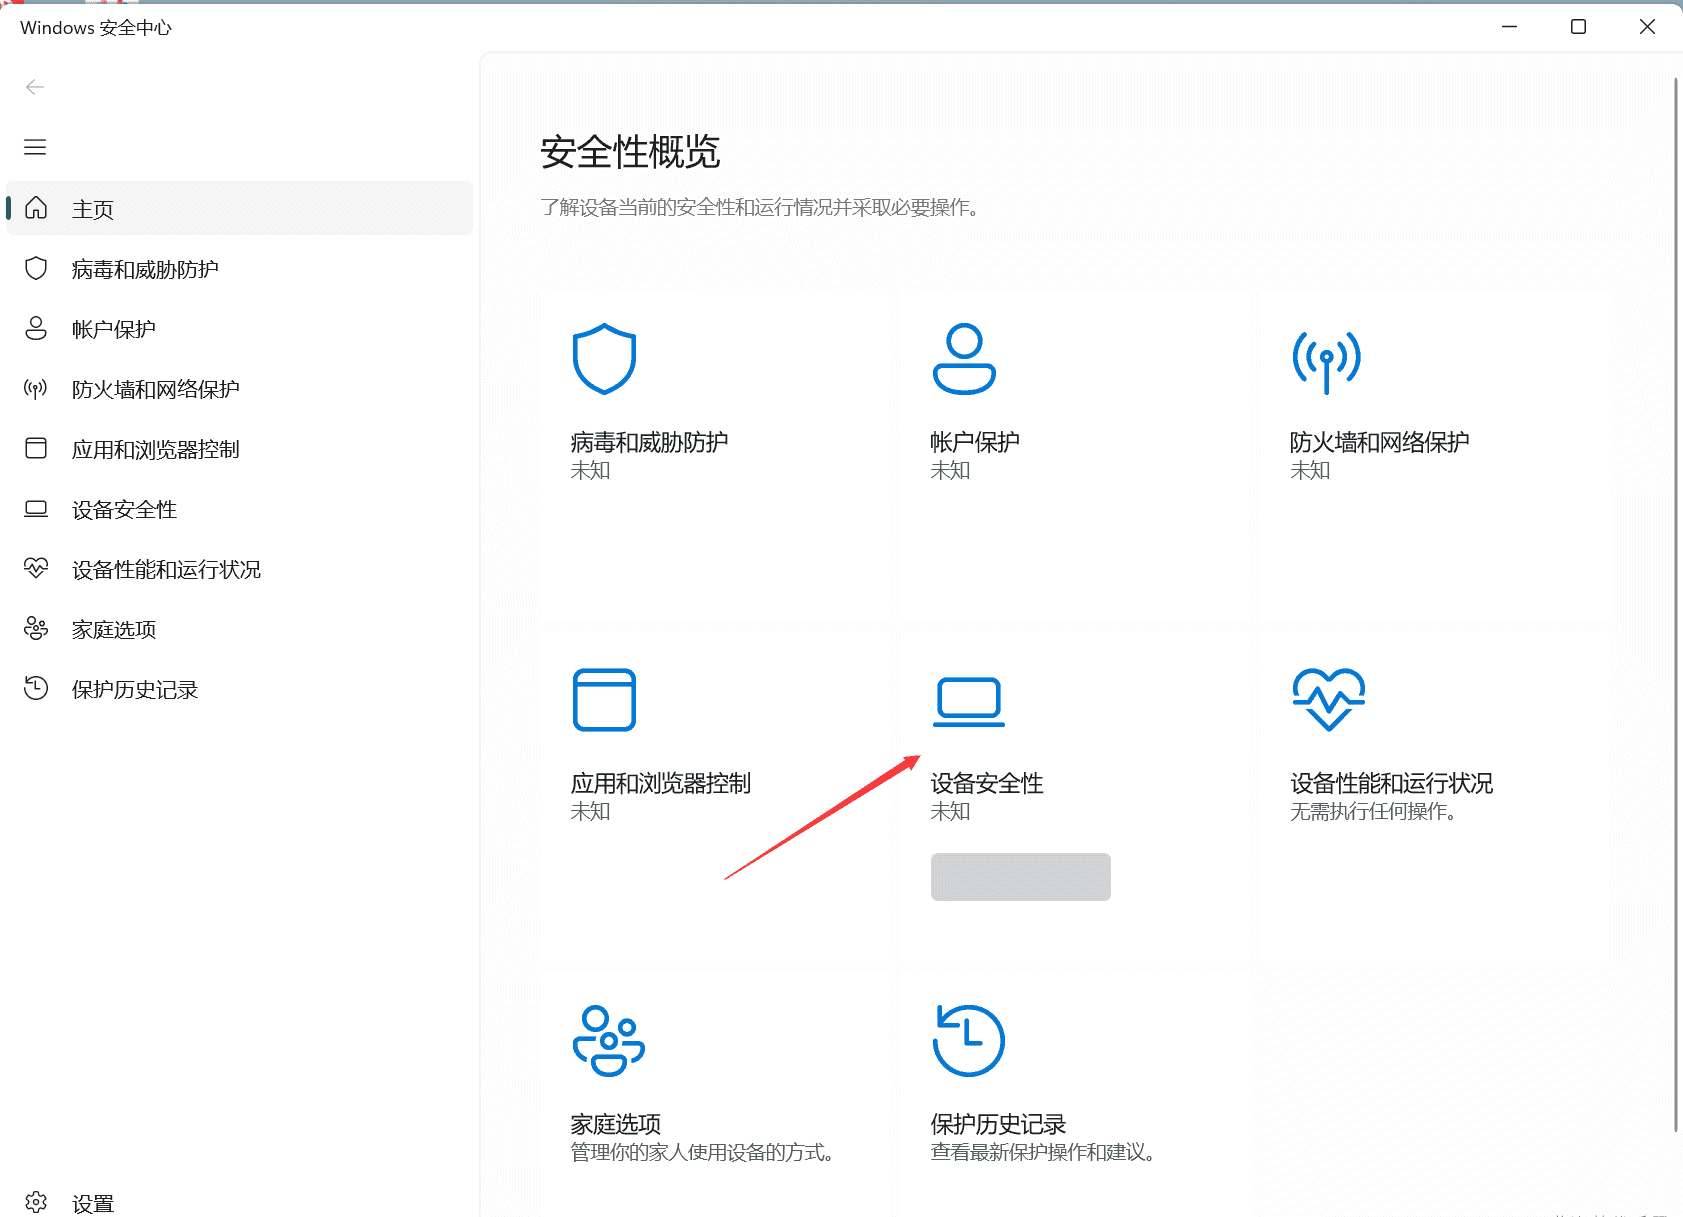Screen dimensions: 1683x1217
Task: Open the device performance and health heart tile icon
Action: pyautogui.click(x=1328, y=700)
